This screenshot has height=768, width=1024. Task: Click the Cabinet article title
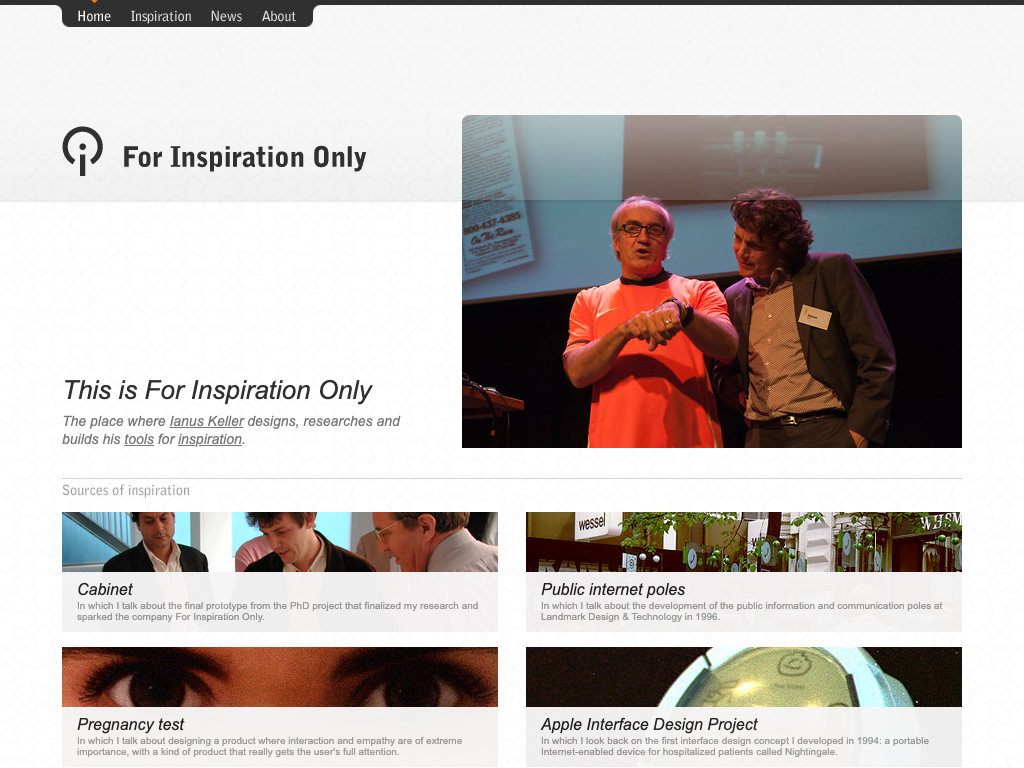tap(105, 589)
